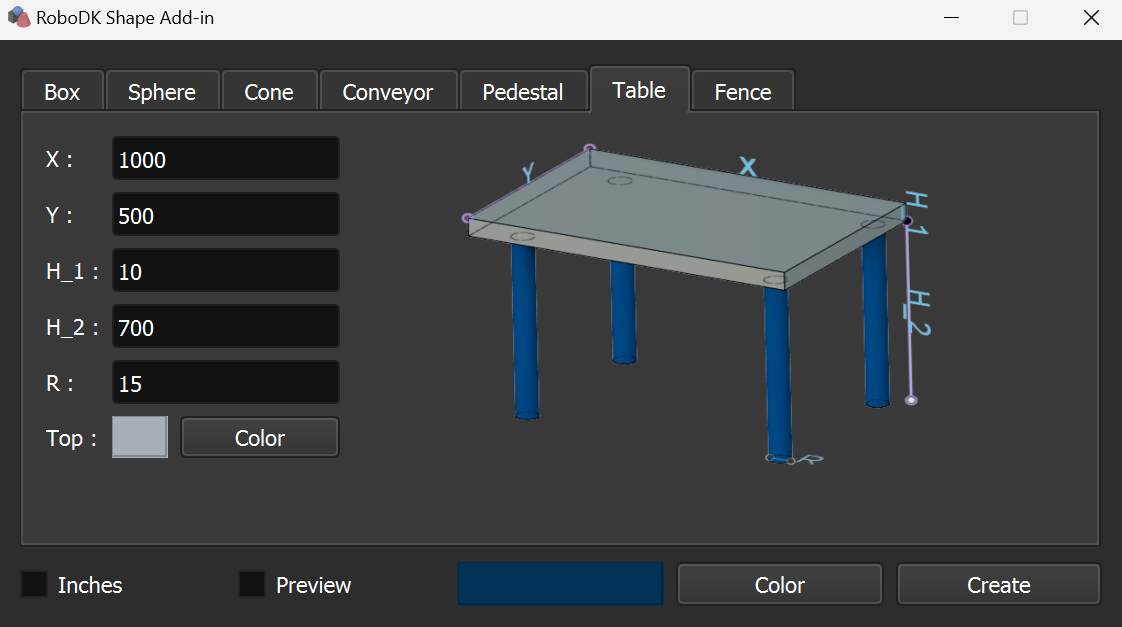Open the Sphere tab
The image size is (1122, 627).
click(162, 92)
